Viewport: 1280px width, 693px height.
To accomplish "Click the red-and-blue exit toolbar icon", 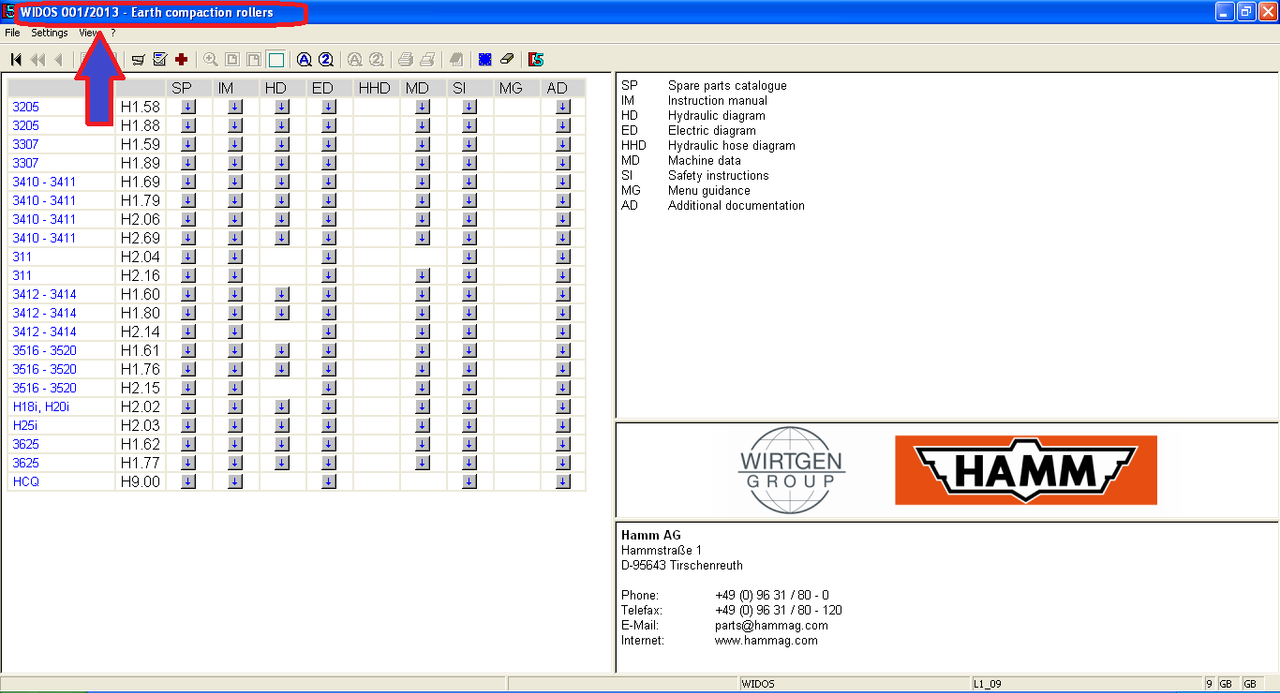I will 536,59.
